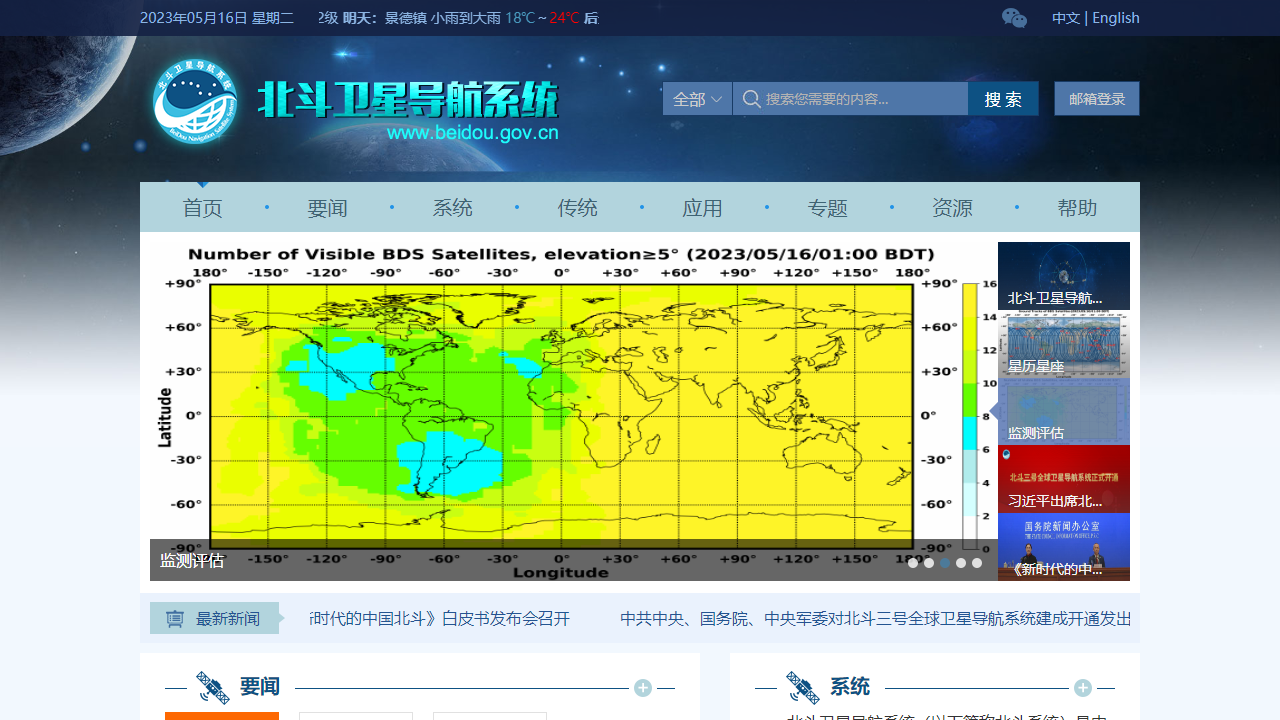Expand 系统 section with plus icon

[x=1083, y=687]
